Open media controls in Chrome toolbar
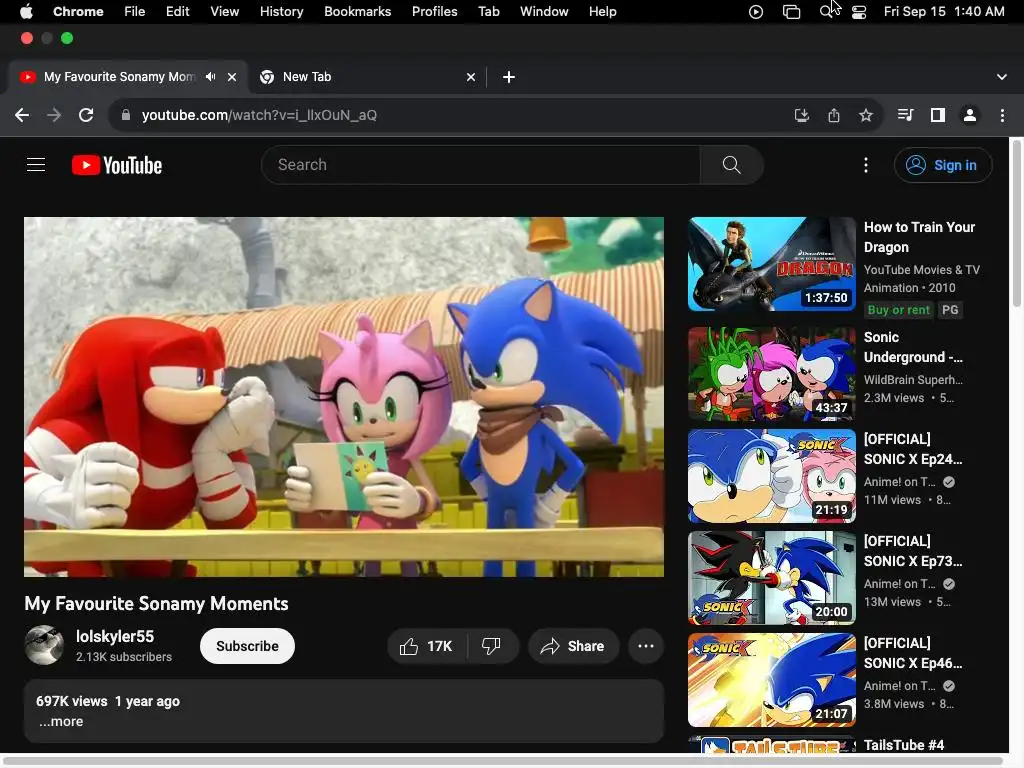The height and width of the screenshot is (768, 1024). 905,116
